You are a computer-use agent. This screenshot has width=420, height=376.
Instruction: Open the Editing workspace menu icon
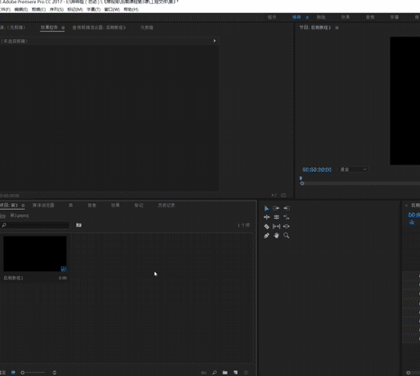[307, 17]
